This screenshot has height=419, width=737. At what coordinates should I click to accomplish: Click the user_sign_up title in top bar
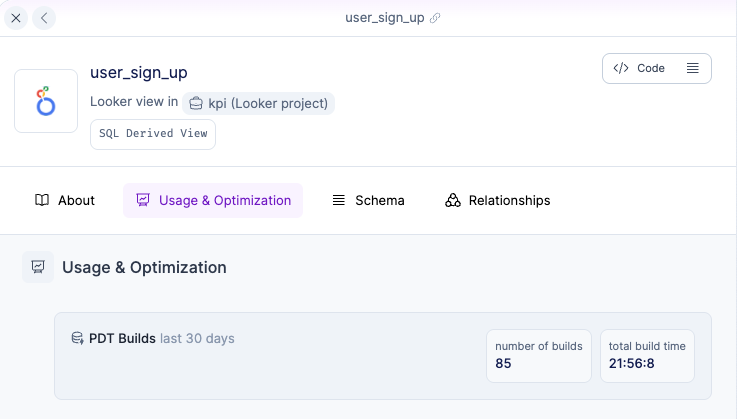coord(383,18)
